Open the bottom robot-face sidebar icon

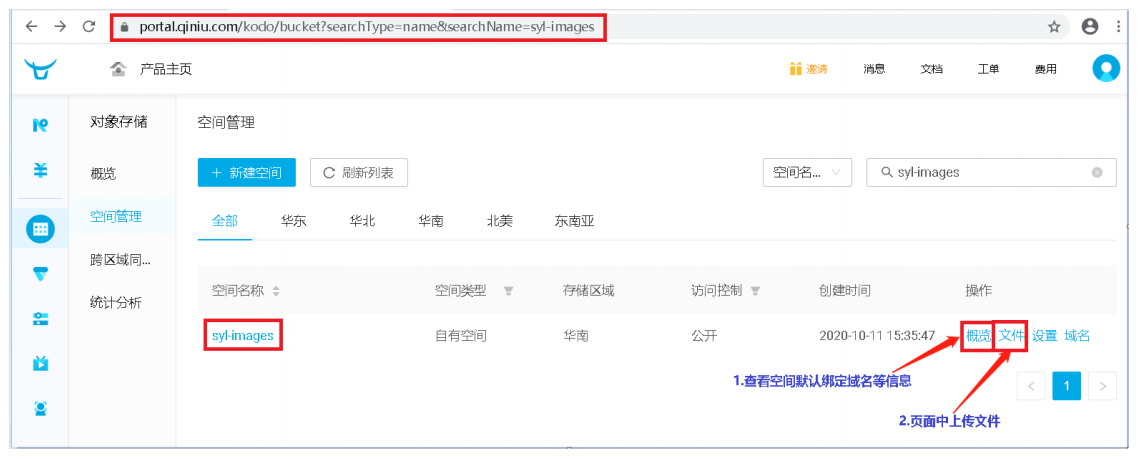(x=41, y=408)
